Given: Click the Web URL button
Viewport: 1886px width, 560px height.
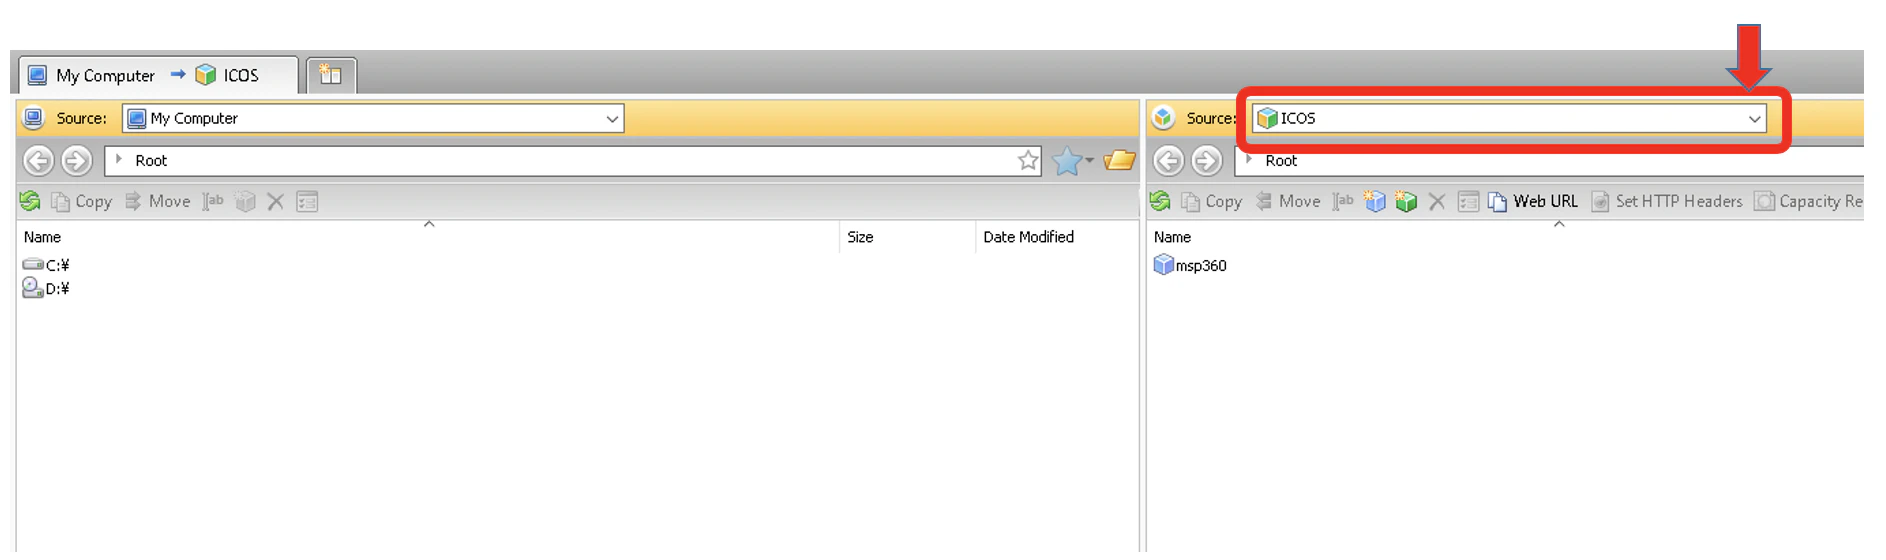Looking at the screenshot, I should 1533,201.
